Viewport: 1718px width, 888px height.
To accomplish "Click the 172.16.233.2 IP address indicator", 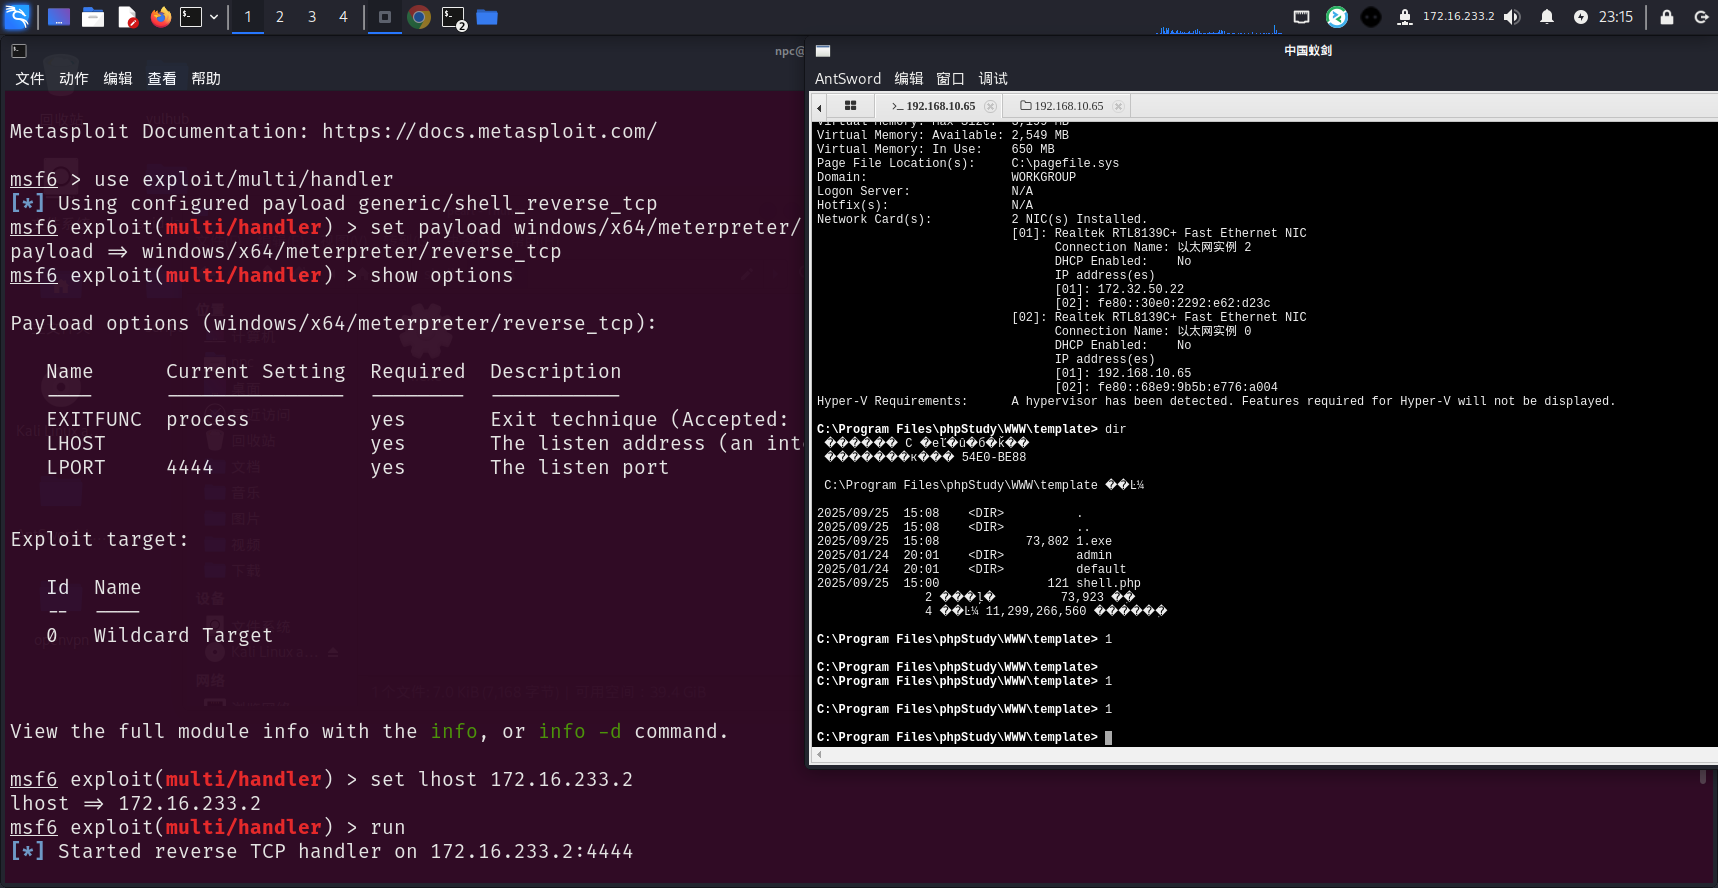I will (x=1458, y=16).
